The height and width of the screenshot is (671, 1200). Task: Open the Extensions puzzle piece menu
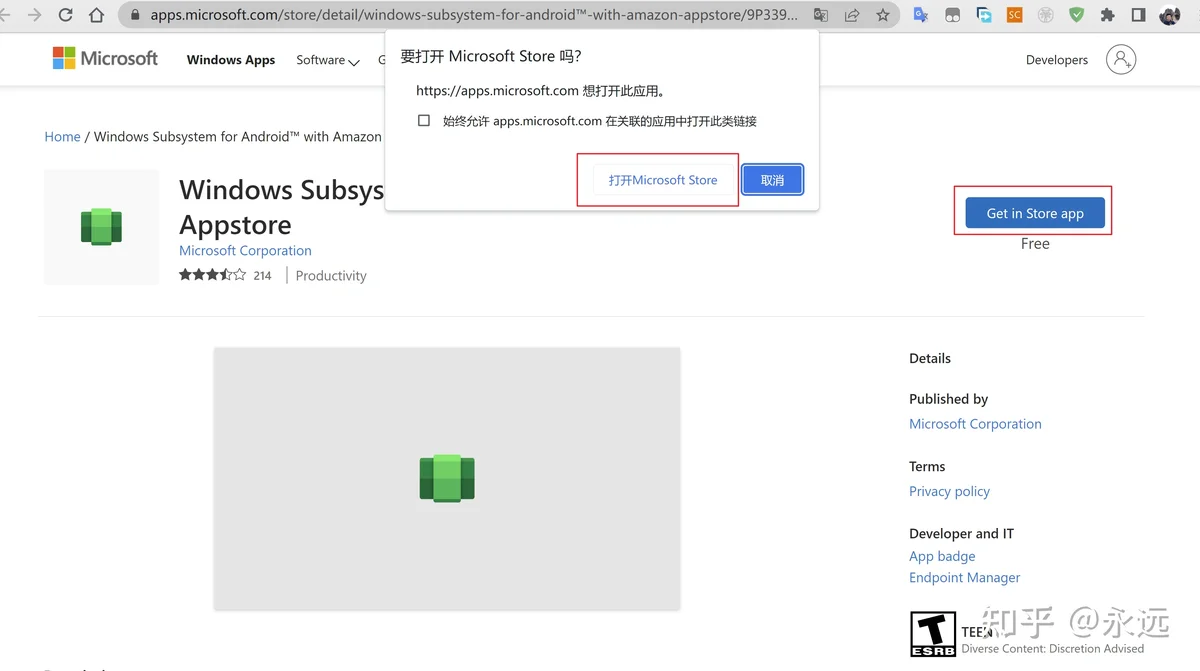[x=1108, y=15]
